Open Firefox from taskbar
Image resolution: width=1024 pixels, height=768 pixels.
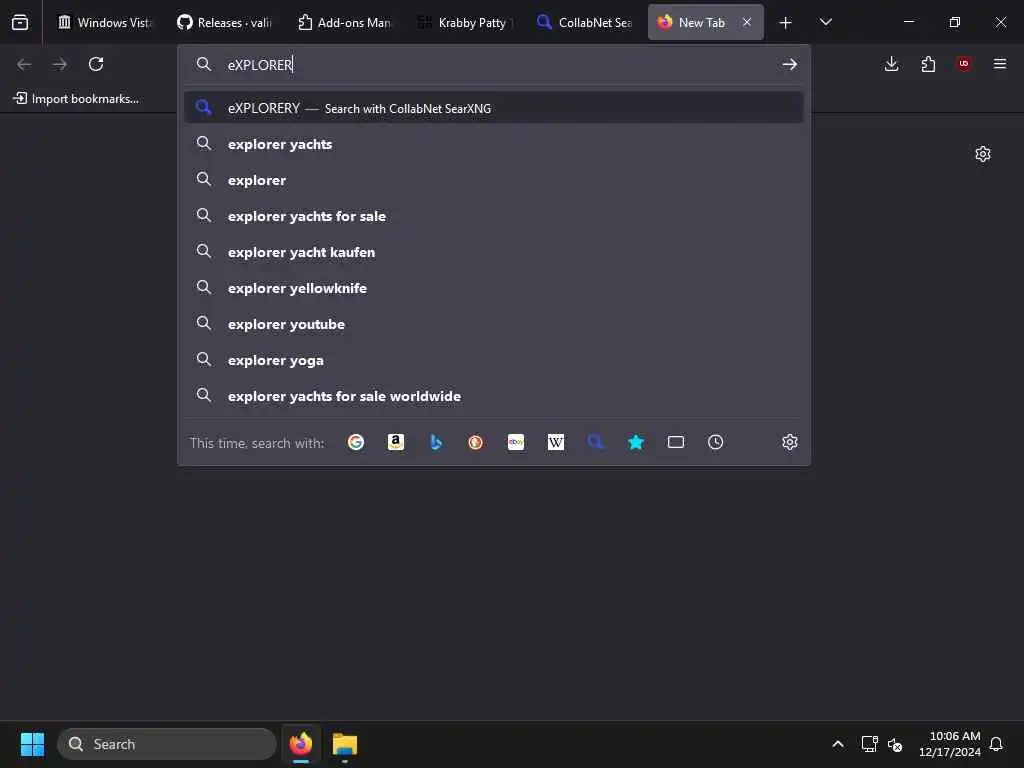tap(301, 744)
